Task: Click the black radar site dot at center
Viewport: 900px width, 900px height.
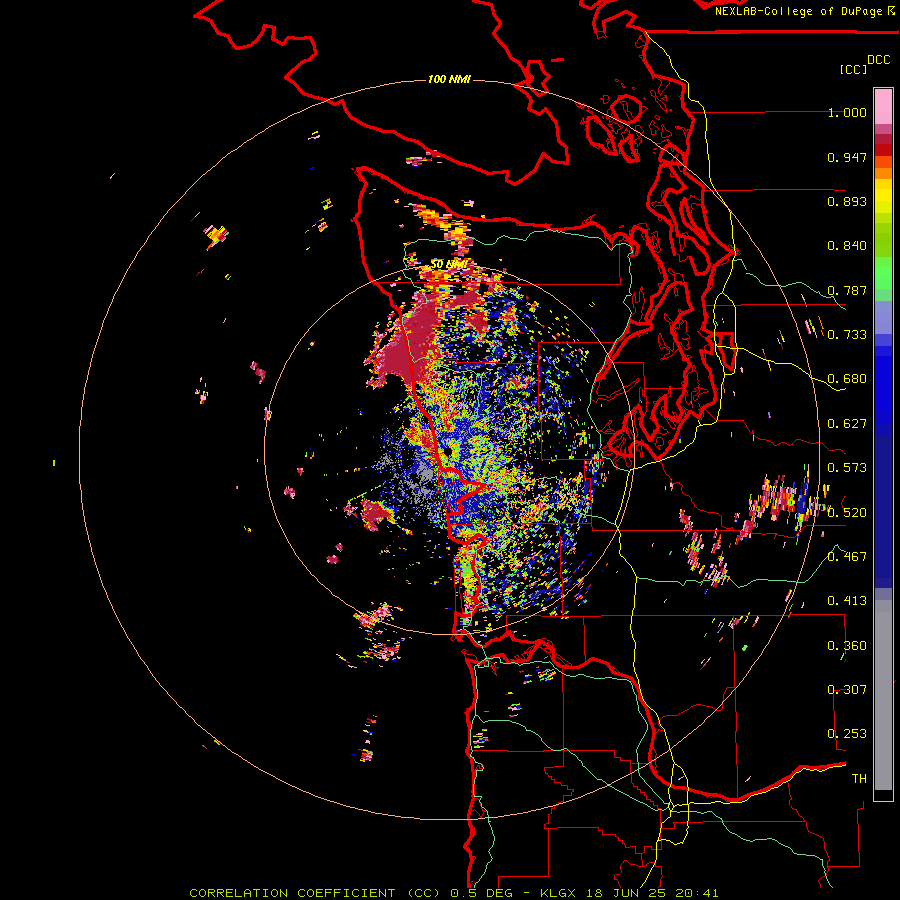Action: [448, 452]
